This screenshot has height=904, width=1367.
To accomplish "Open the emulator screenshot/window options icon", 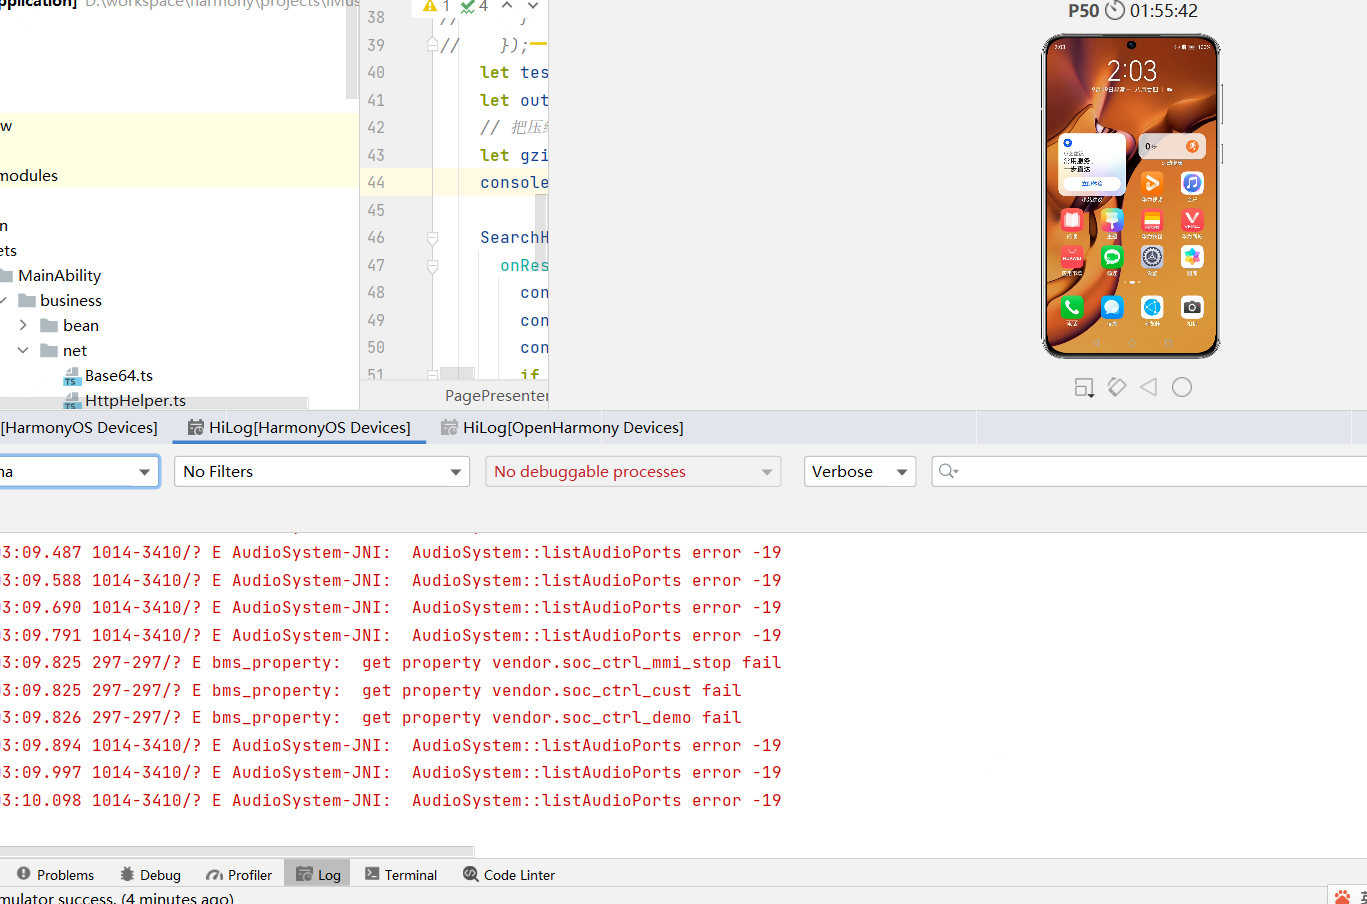I will pos(1084,387).
